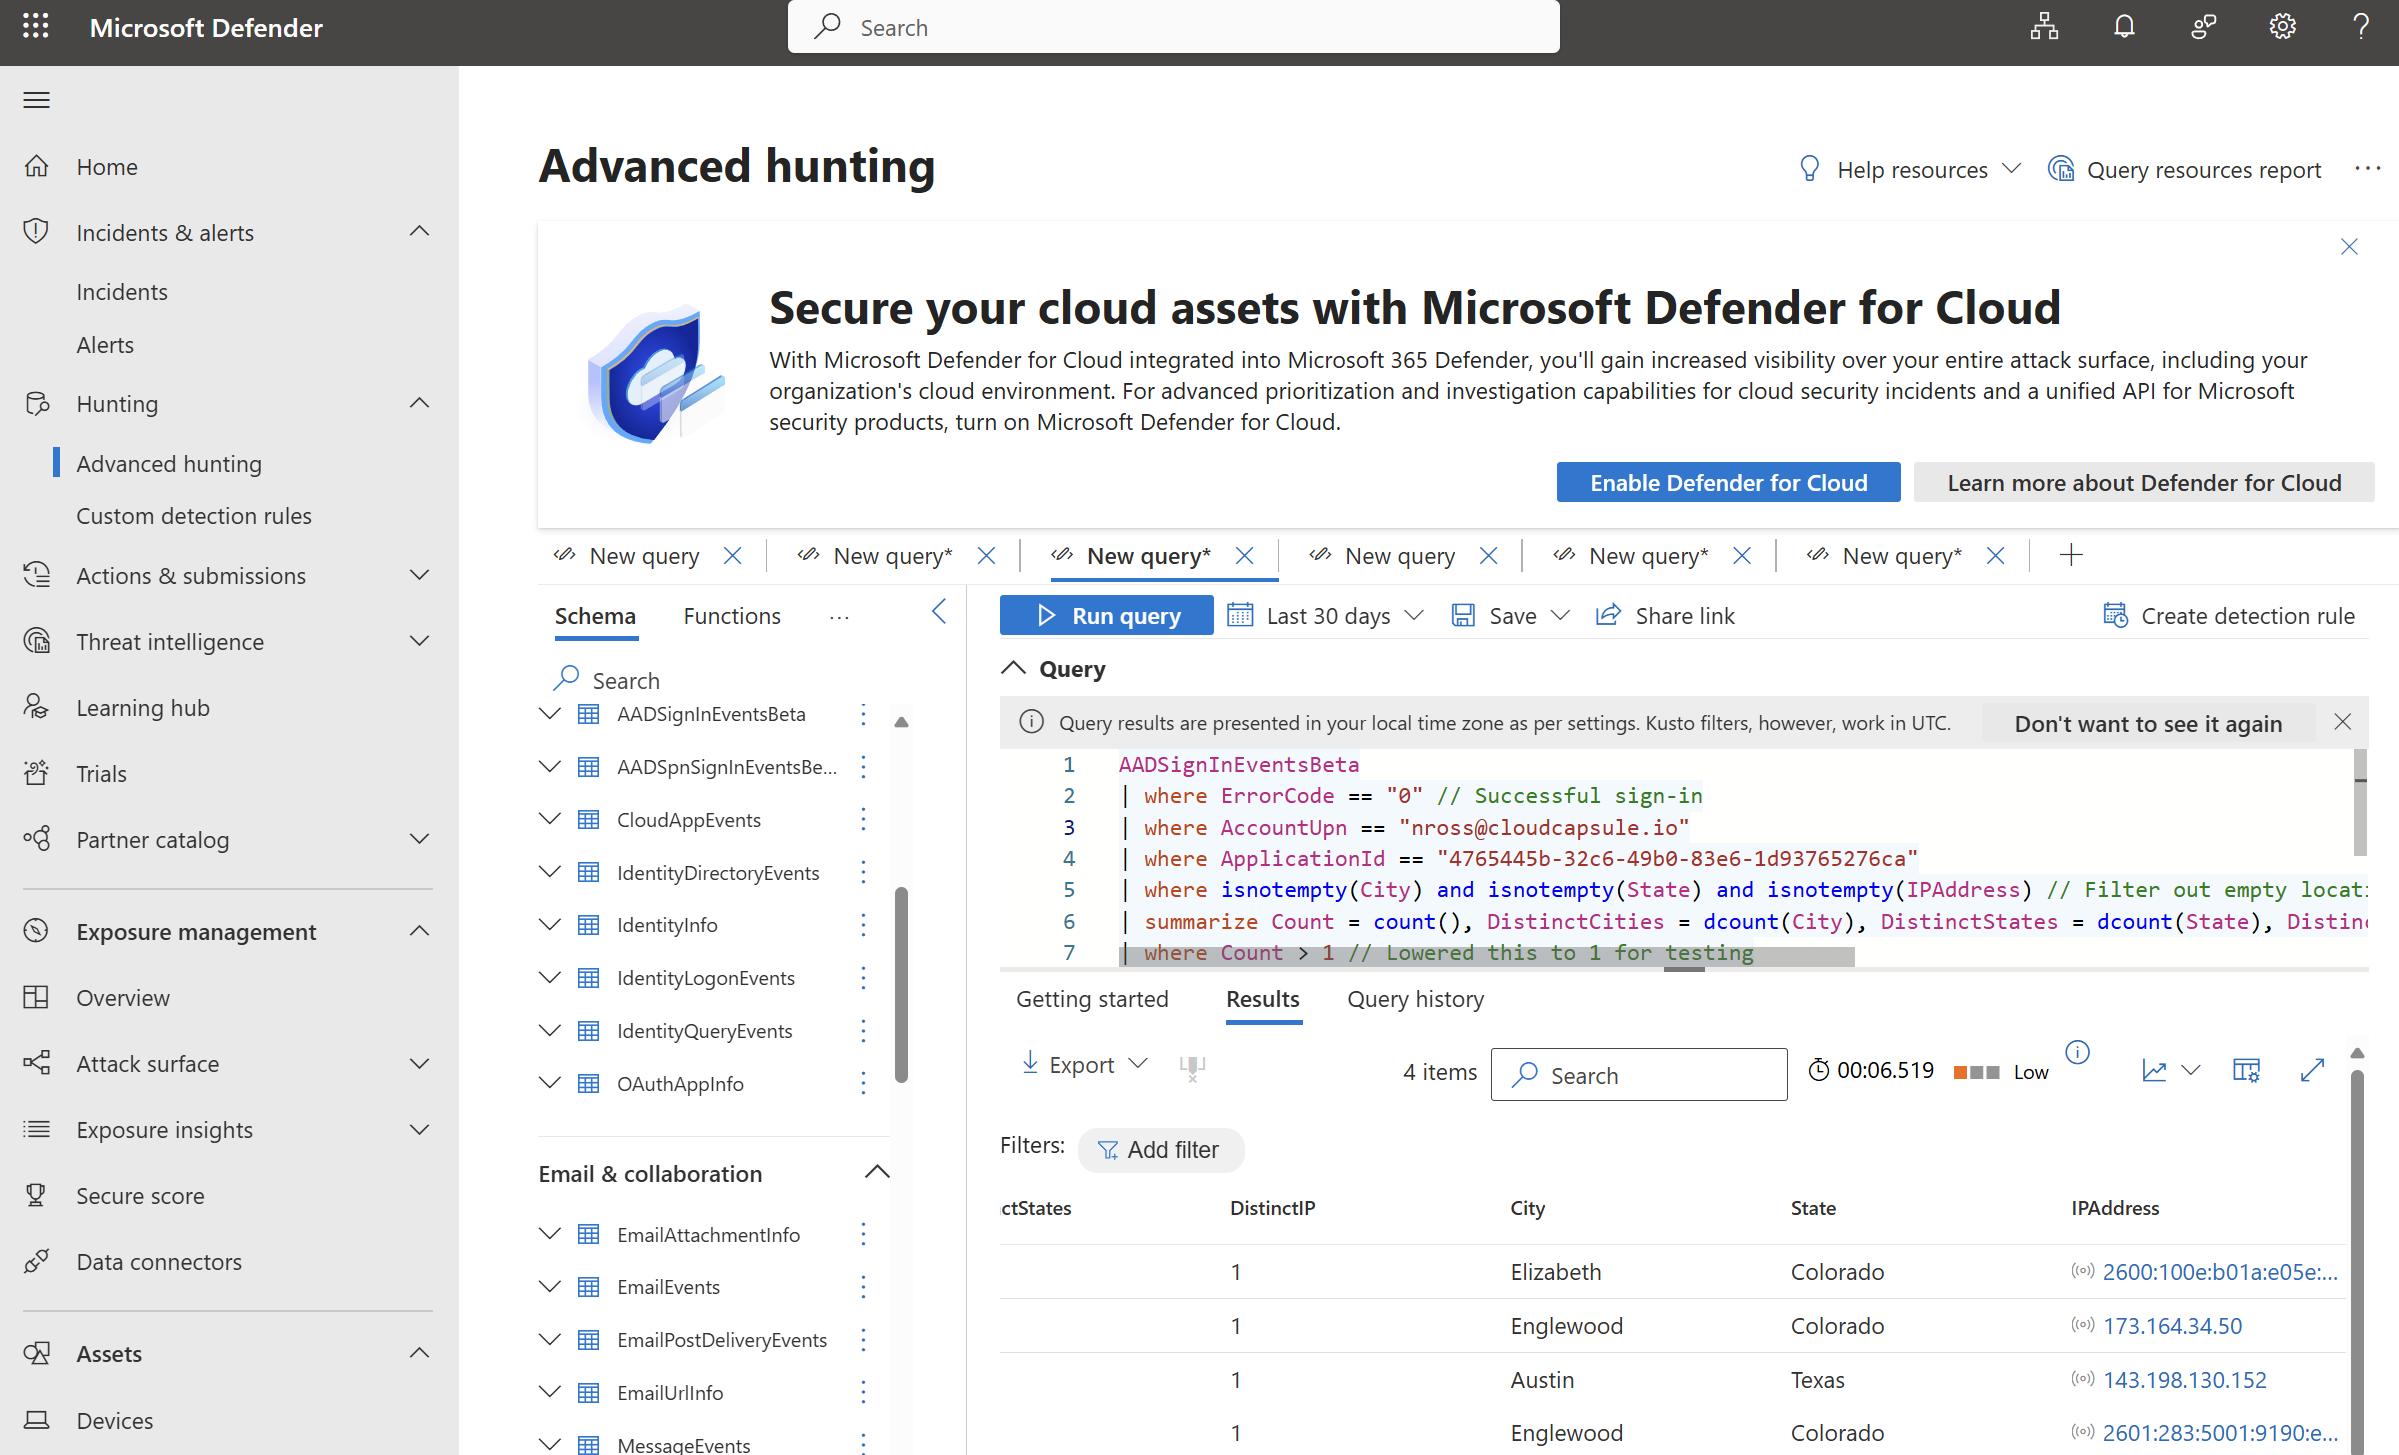Open more options for OAuthAppInfo table

click(x=863, y=1084)
